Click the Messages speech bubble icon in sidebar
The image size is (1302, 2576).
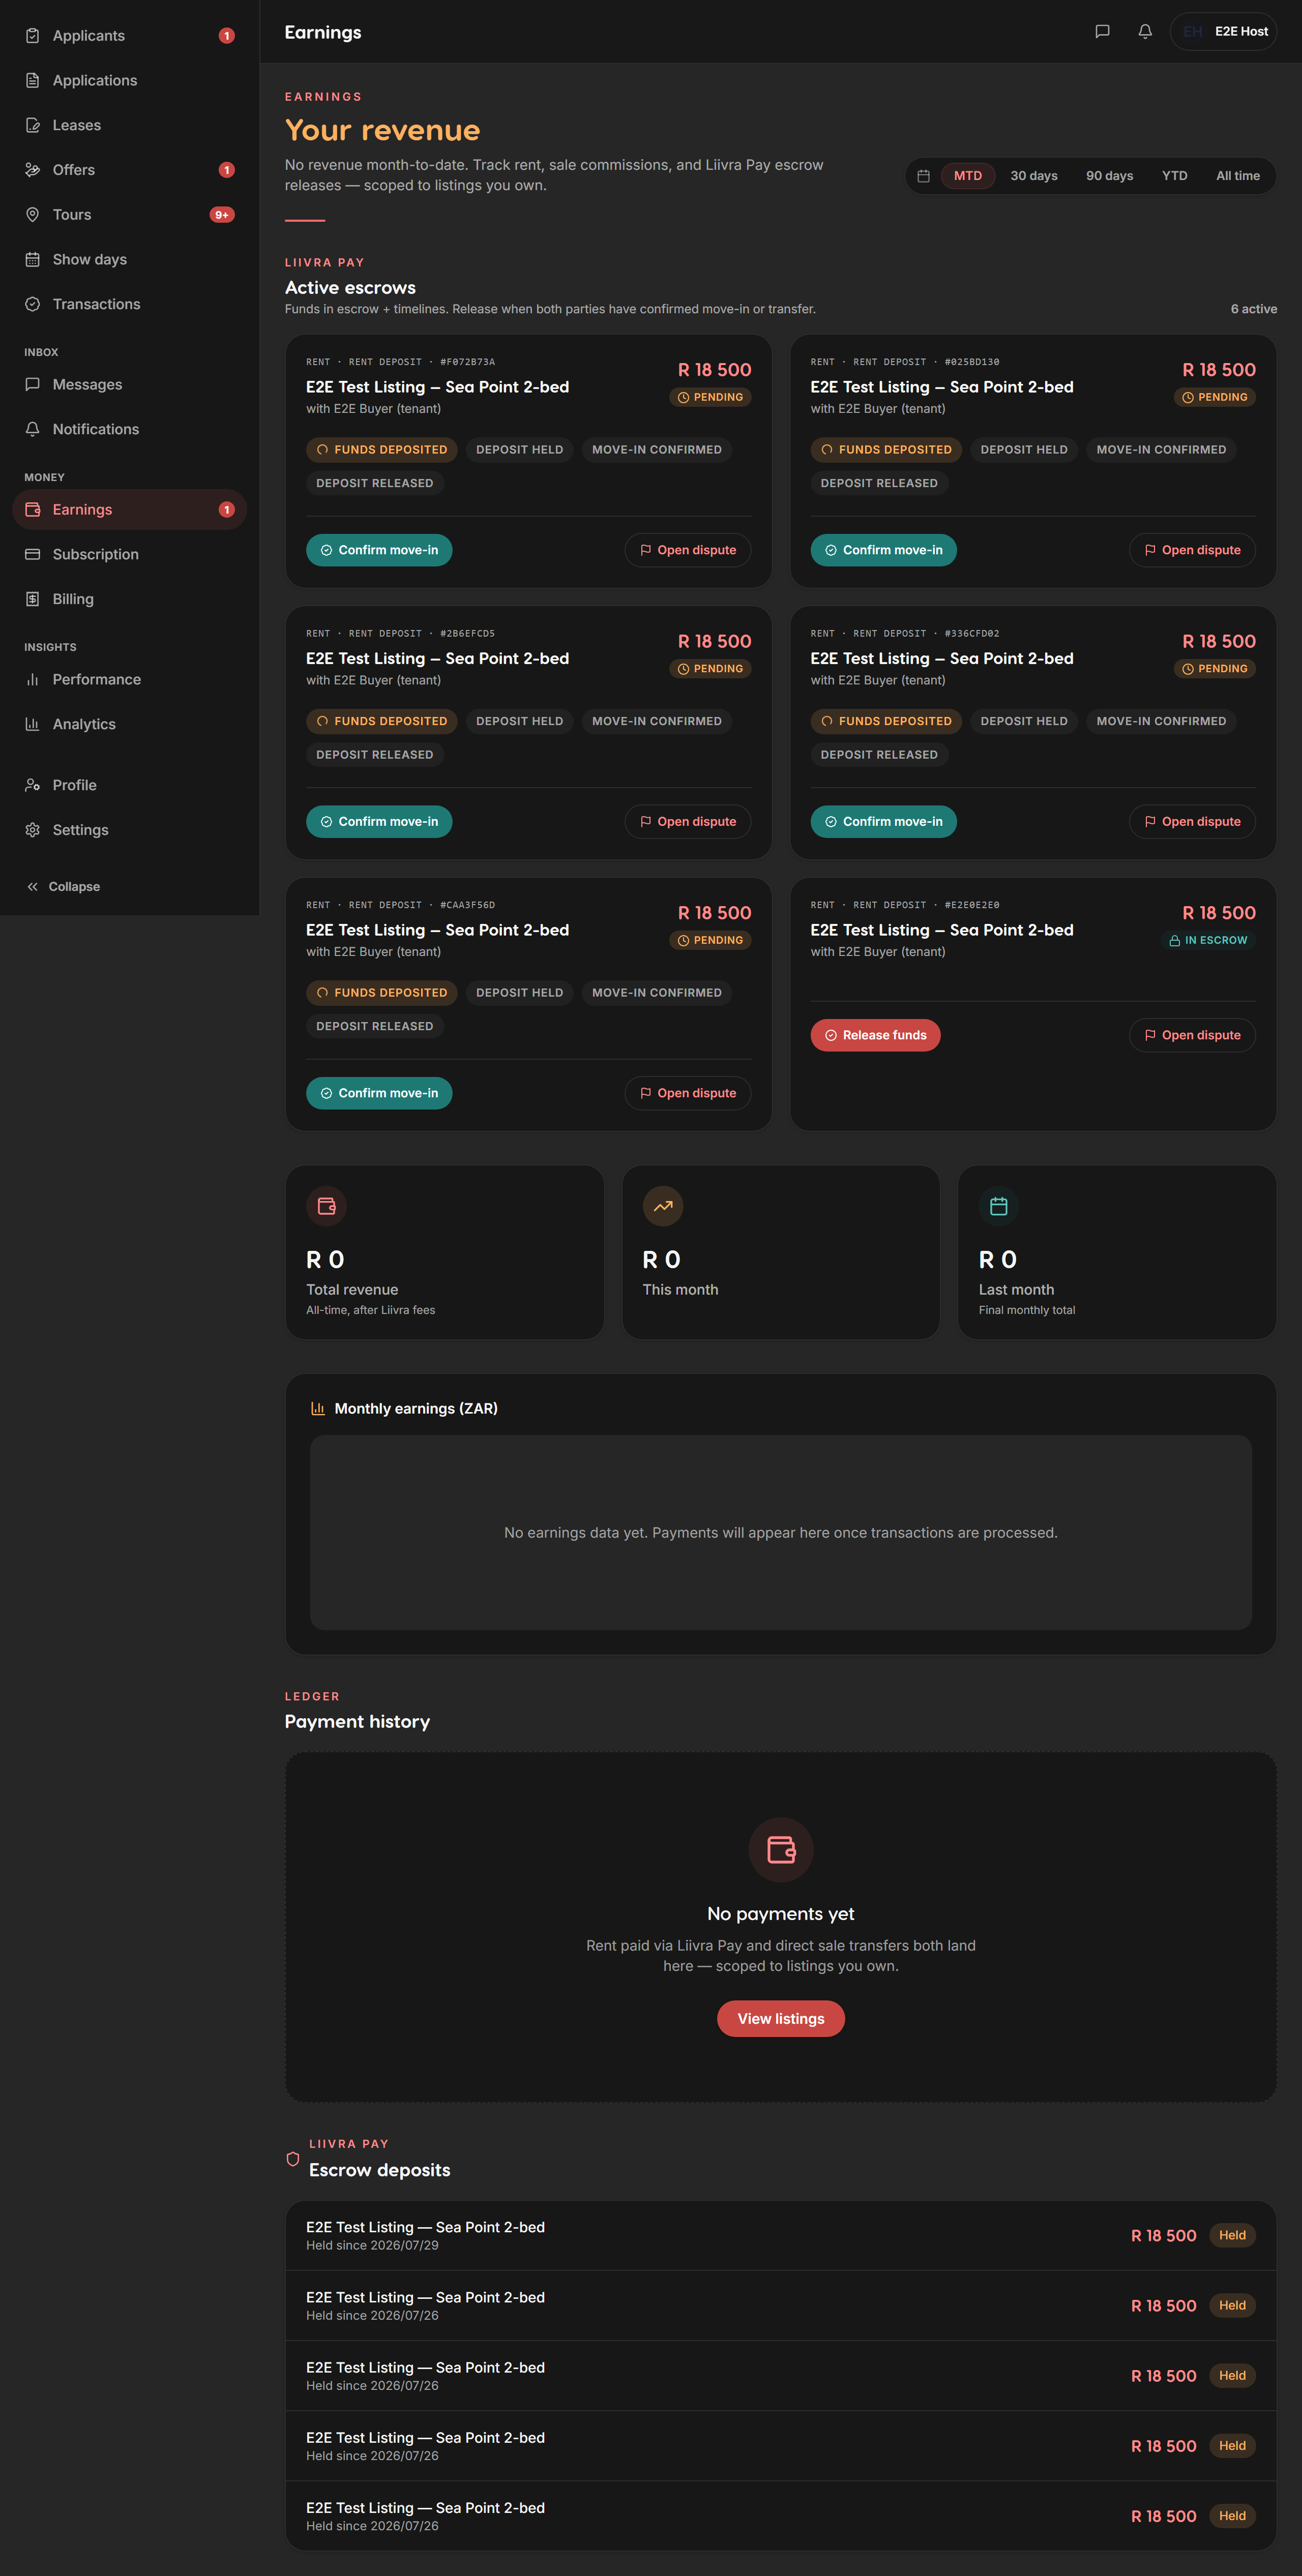click(33, 385)
